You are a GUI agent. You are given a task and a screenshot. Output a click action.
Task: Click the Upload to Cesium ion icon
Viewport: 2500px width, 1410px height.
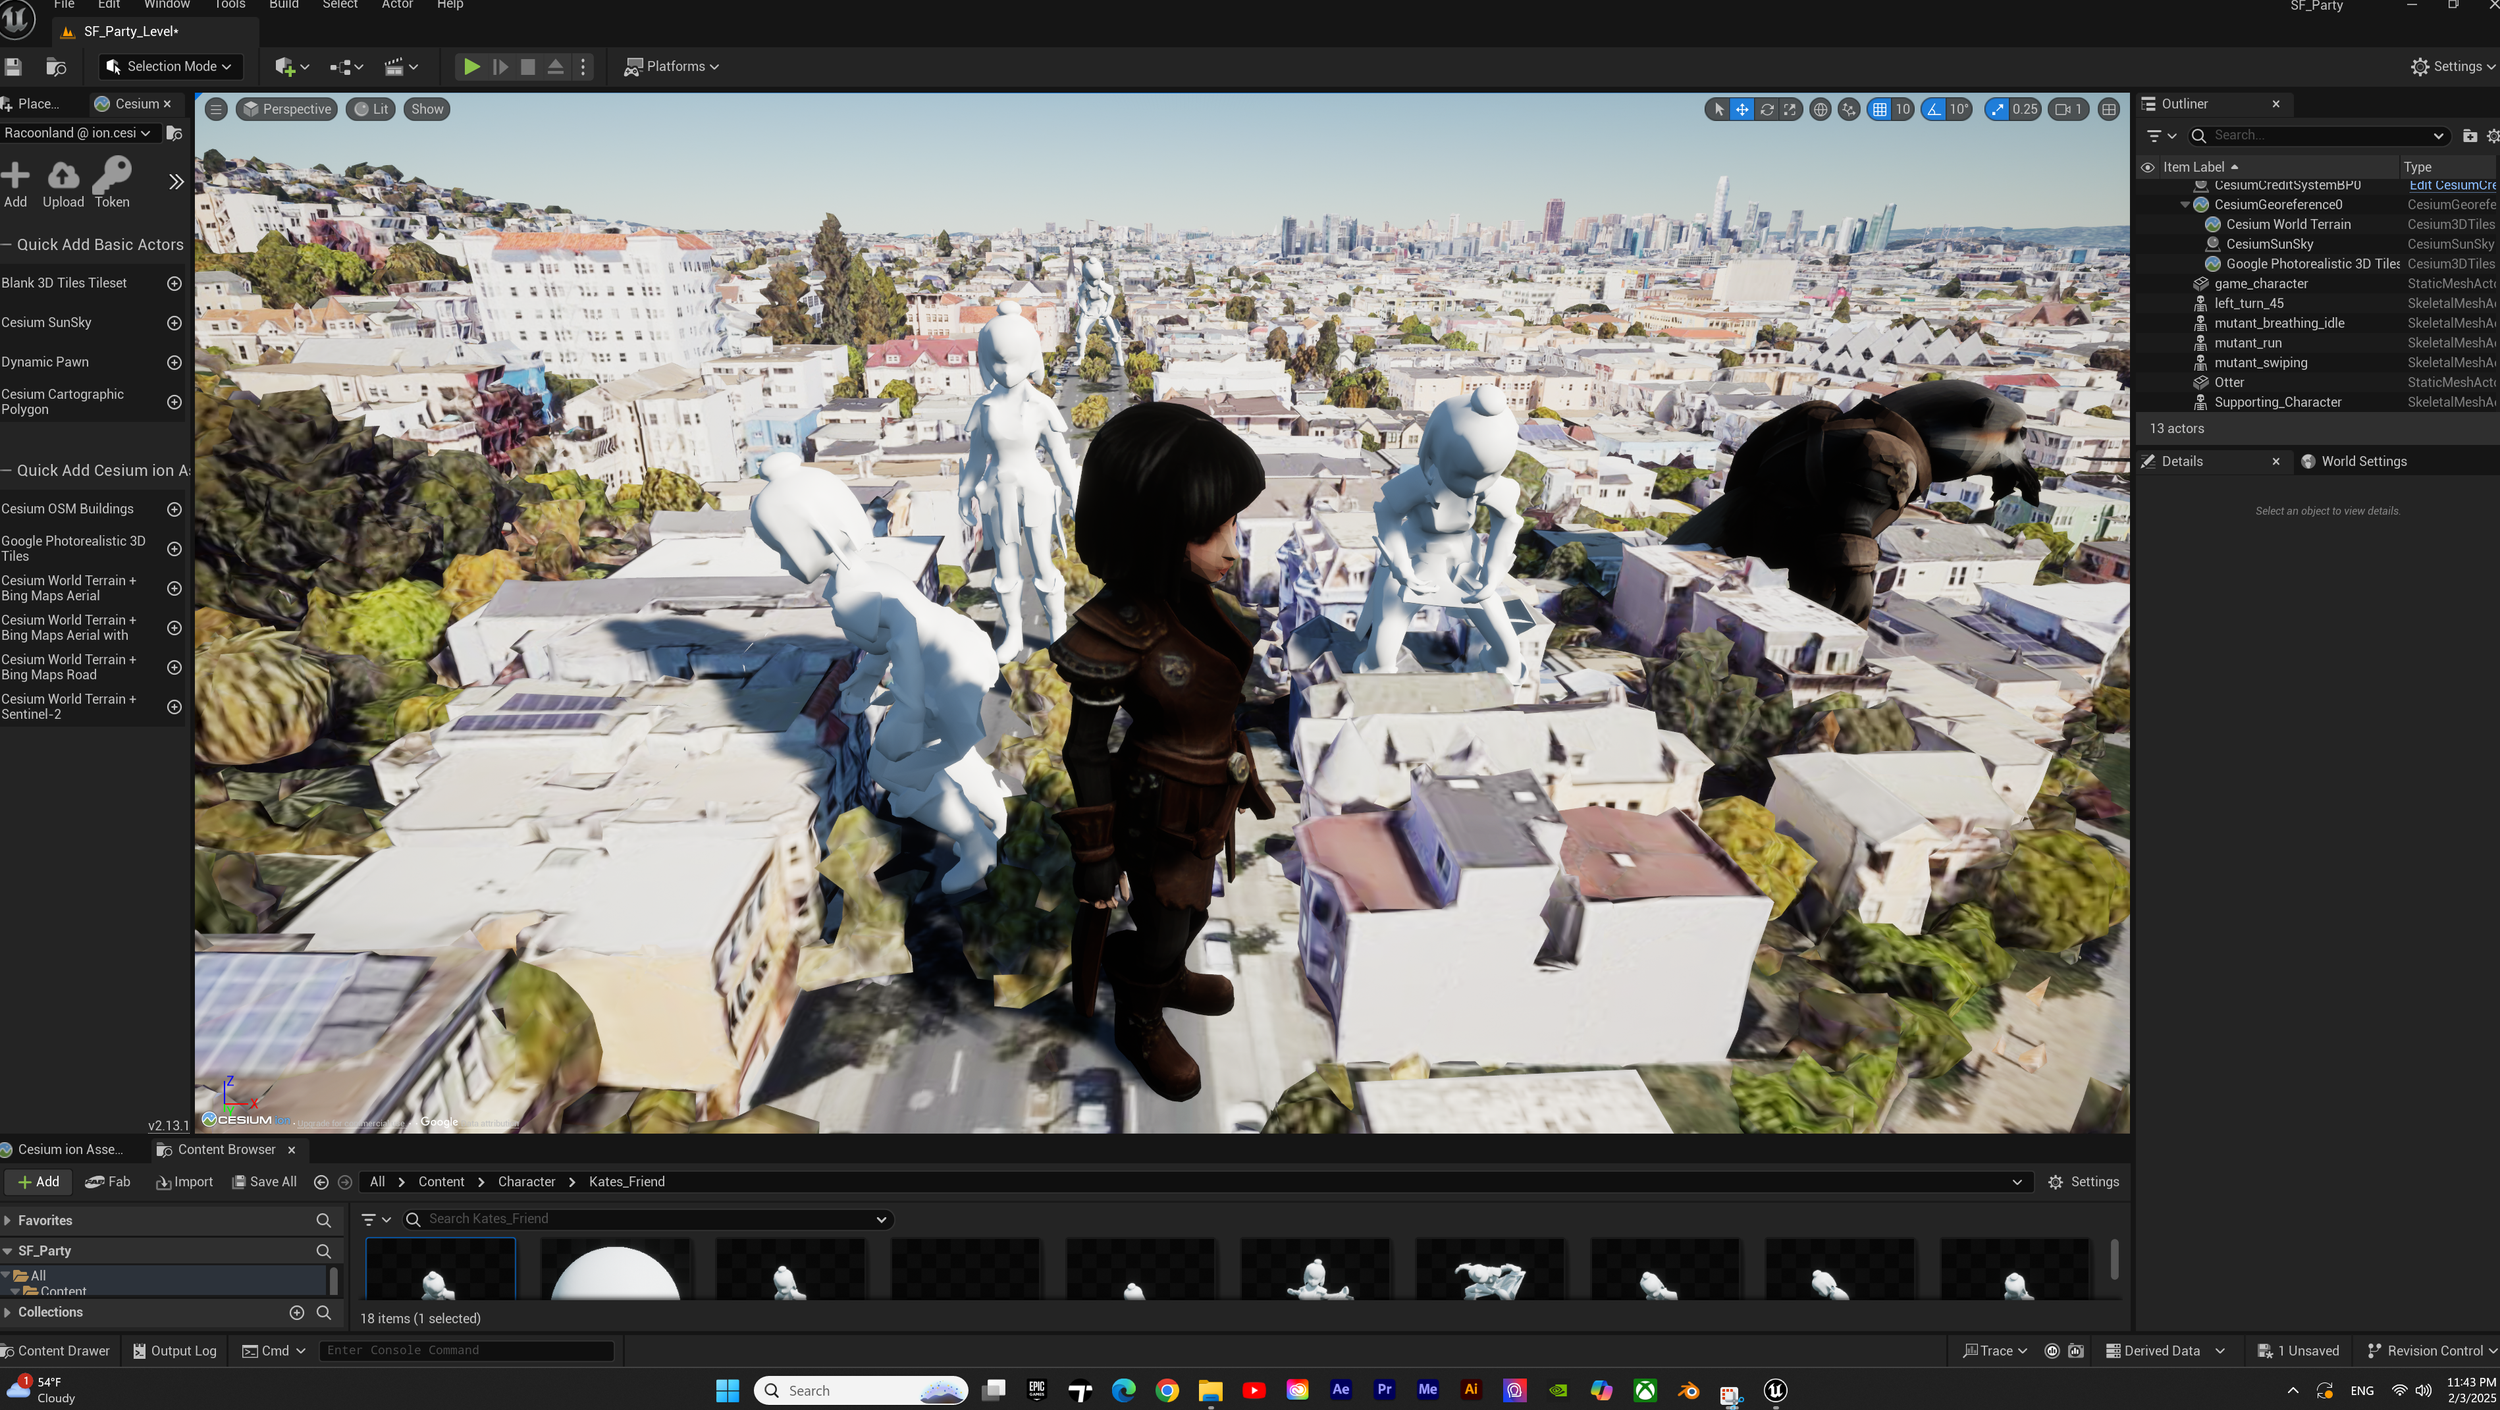[x=63, y=177]
